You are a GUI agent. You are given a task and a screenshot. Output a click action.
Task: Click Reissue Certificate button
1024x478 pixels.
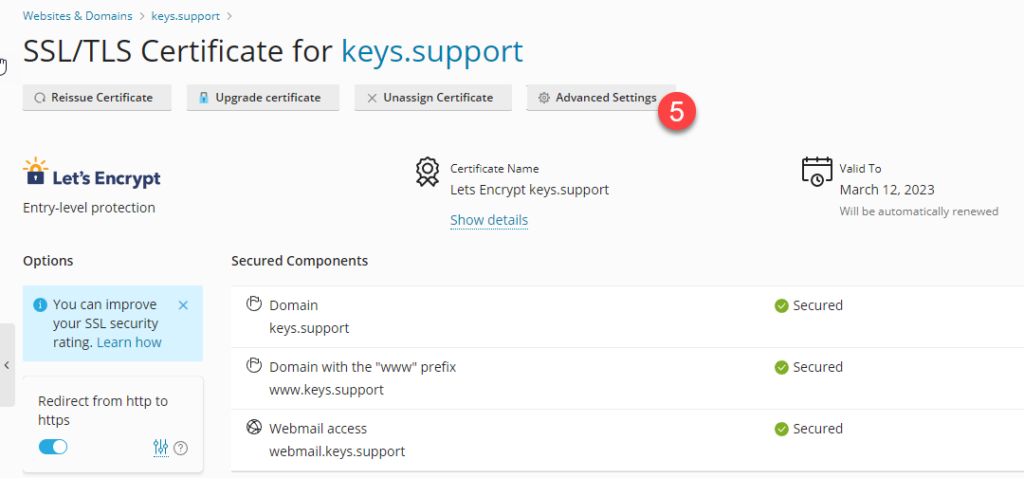97,98
